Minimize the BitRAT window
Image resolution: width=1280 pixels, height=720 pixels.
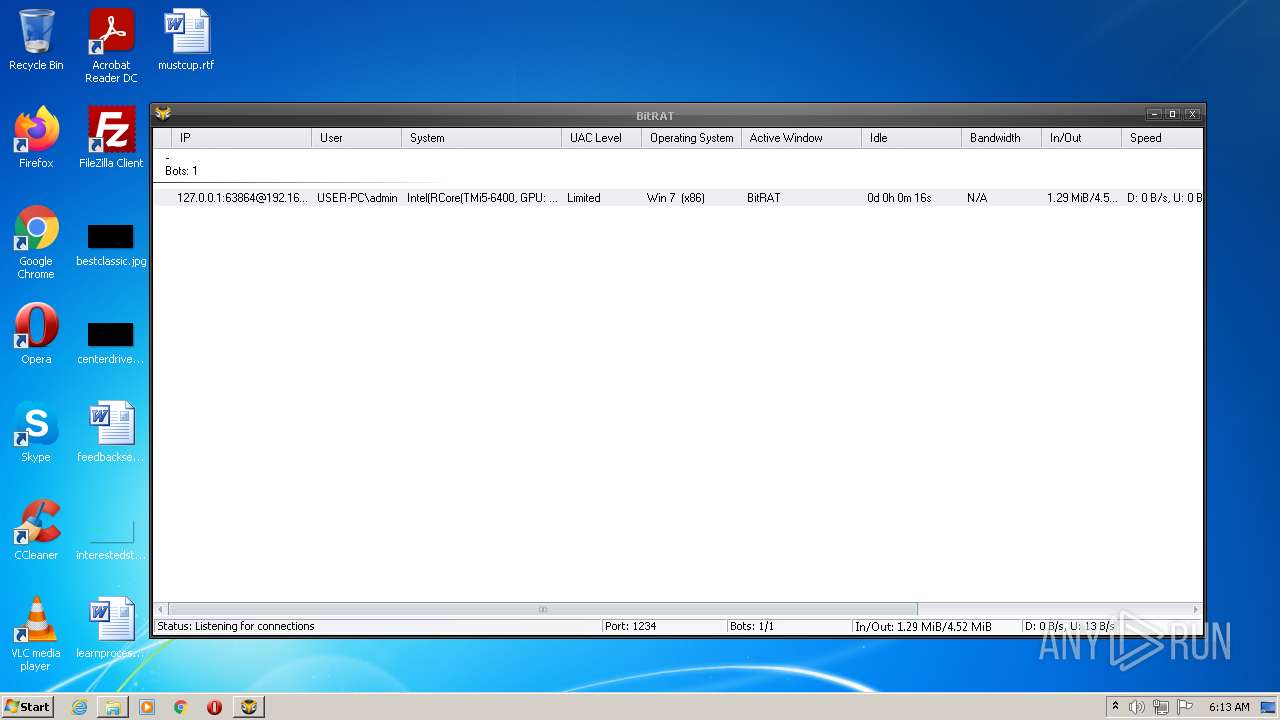pyautogui.click(x=1154, y=114)
